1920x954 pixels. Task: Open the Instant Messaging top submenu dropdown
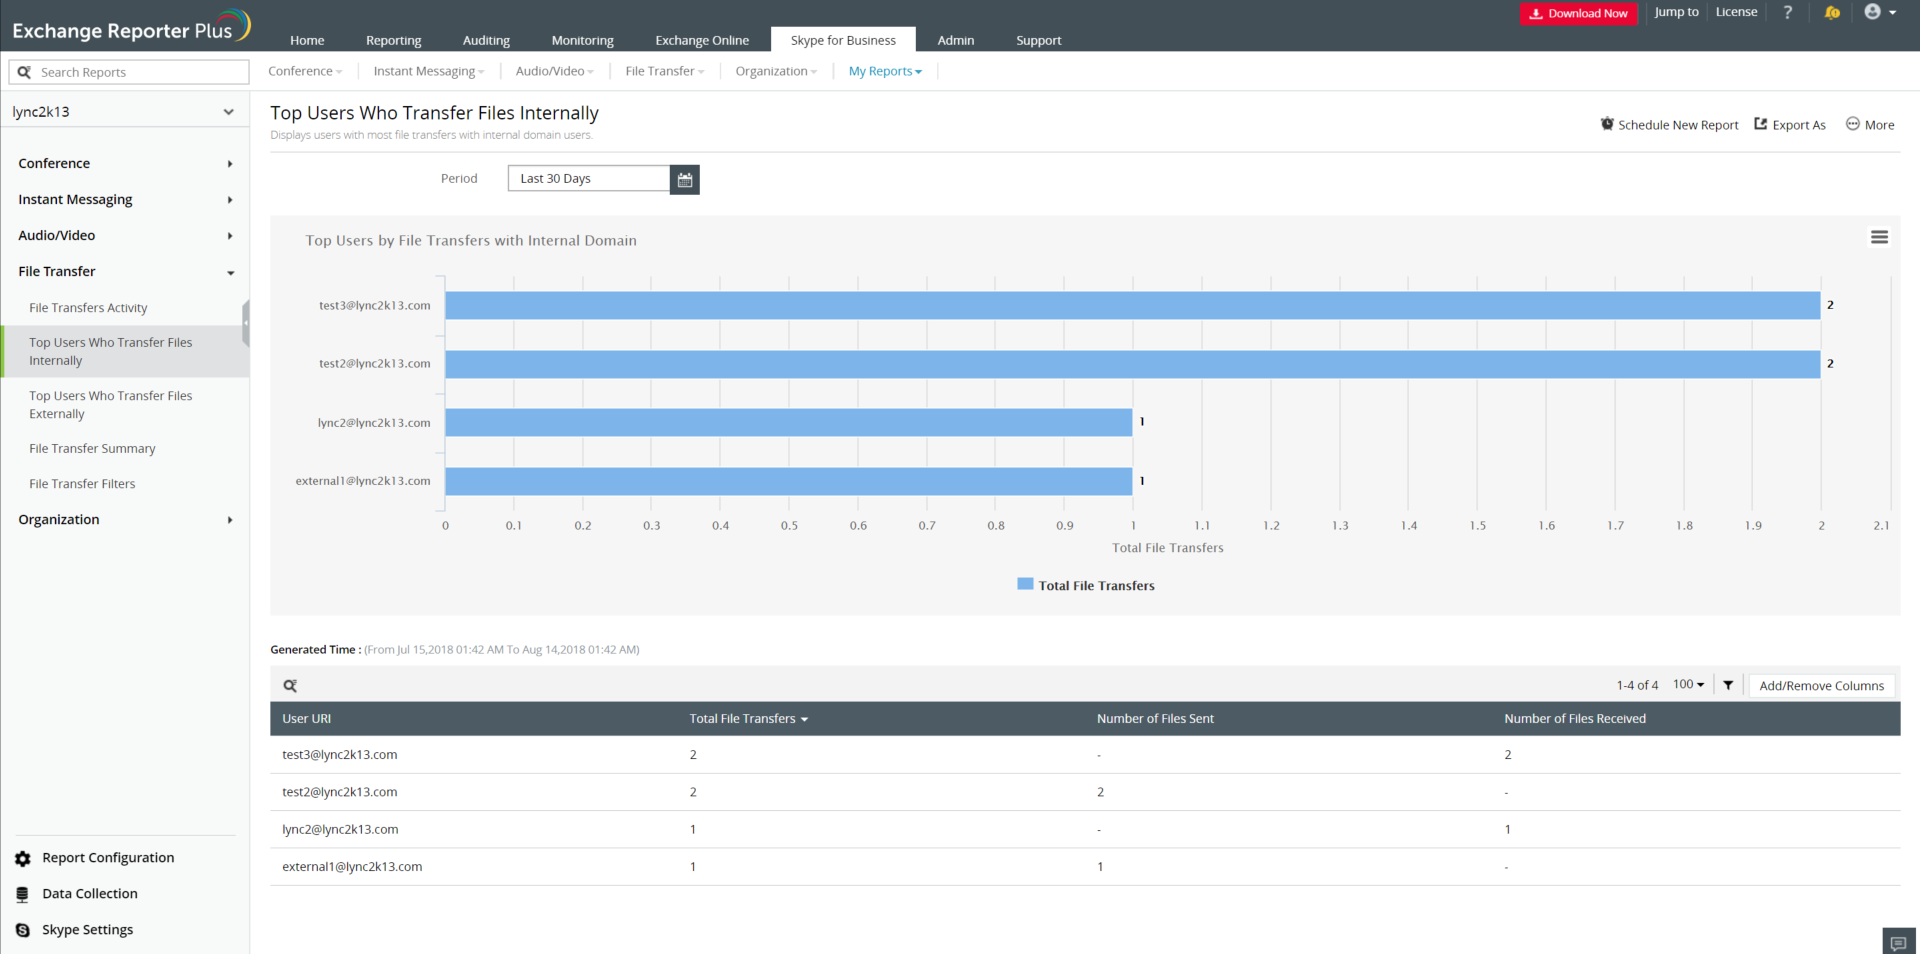click(x=428, y=71)
